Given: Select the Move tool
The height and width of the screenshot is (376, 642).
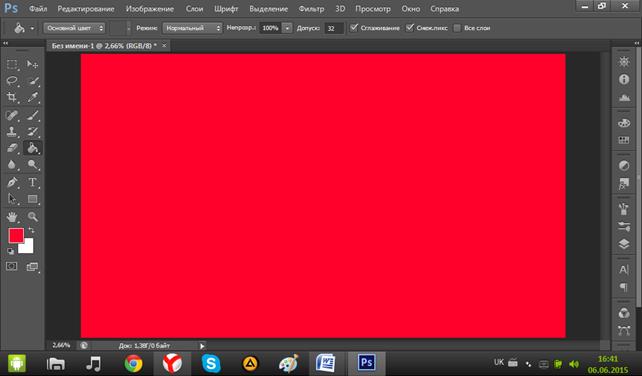Looking at the screenshot, I should point(32,64).
